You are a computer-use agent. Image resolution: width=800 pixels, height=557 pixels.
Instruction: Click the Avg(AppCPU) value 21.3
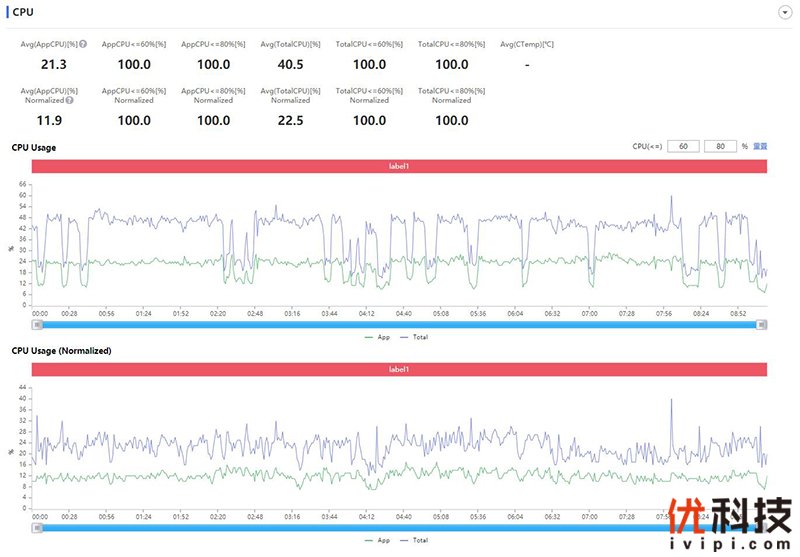(x=52, y=64)
